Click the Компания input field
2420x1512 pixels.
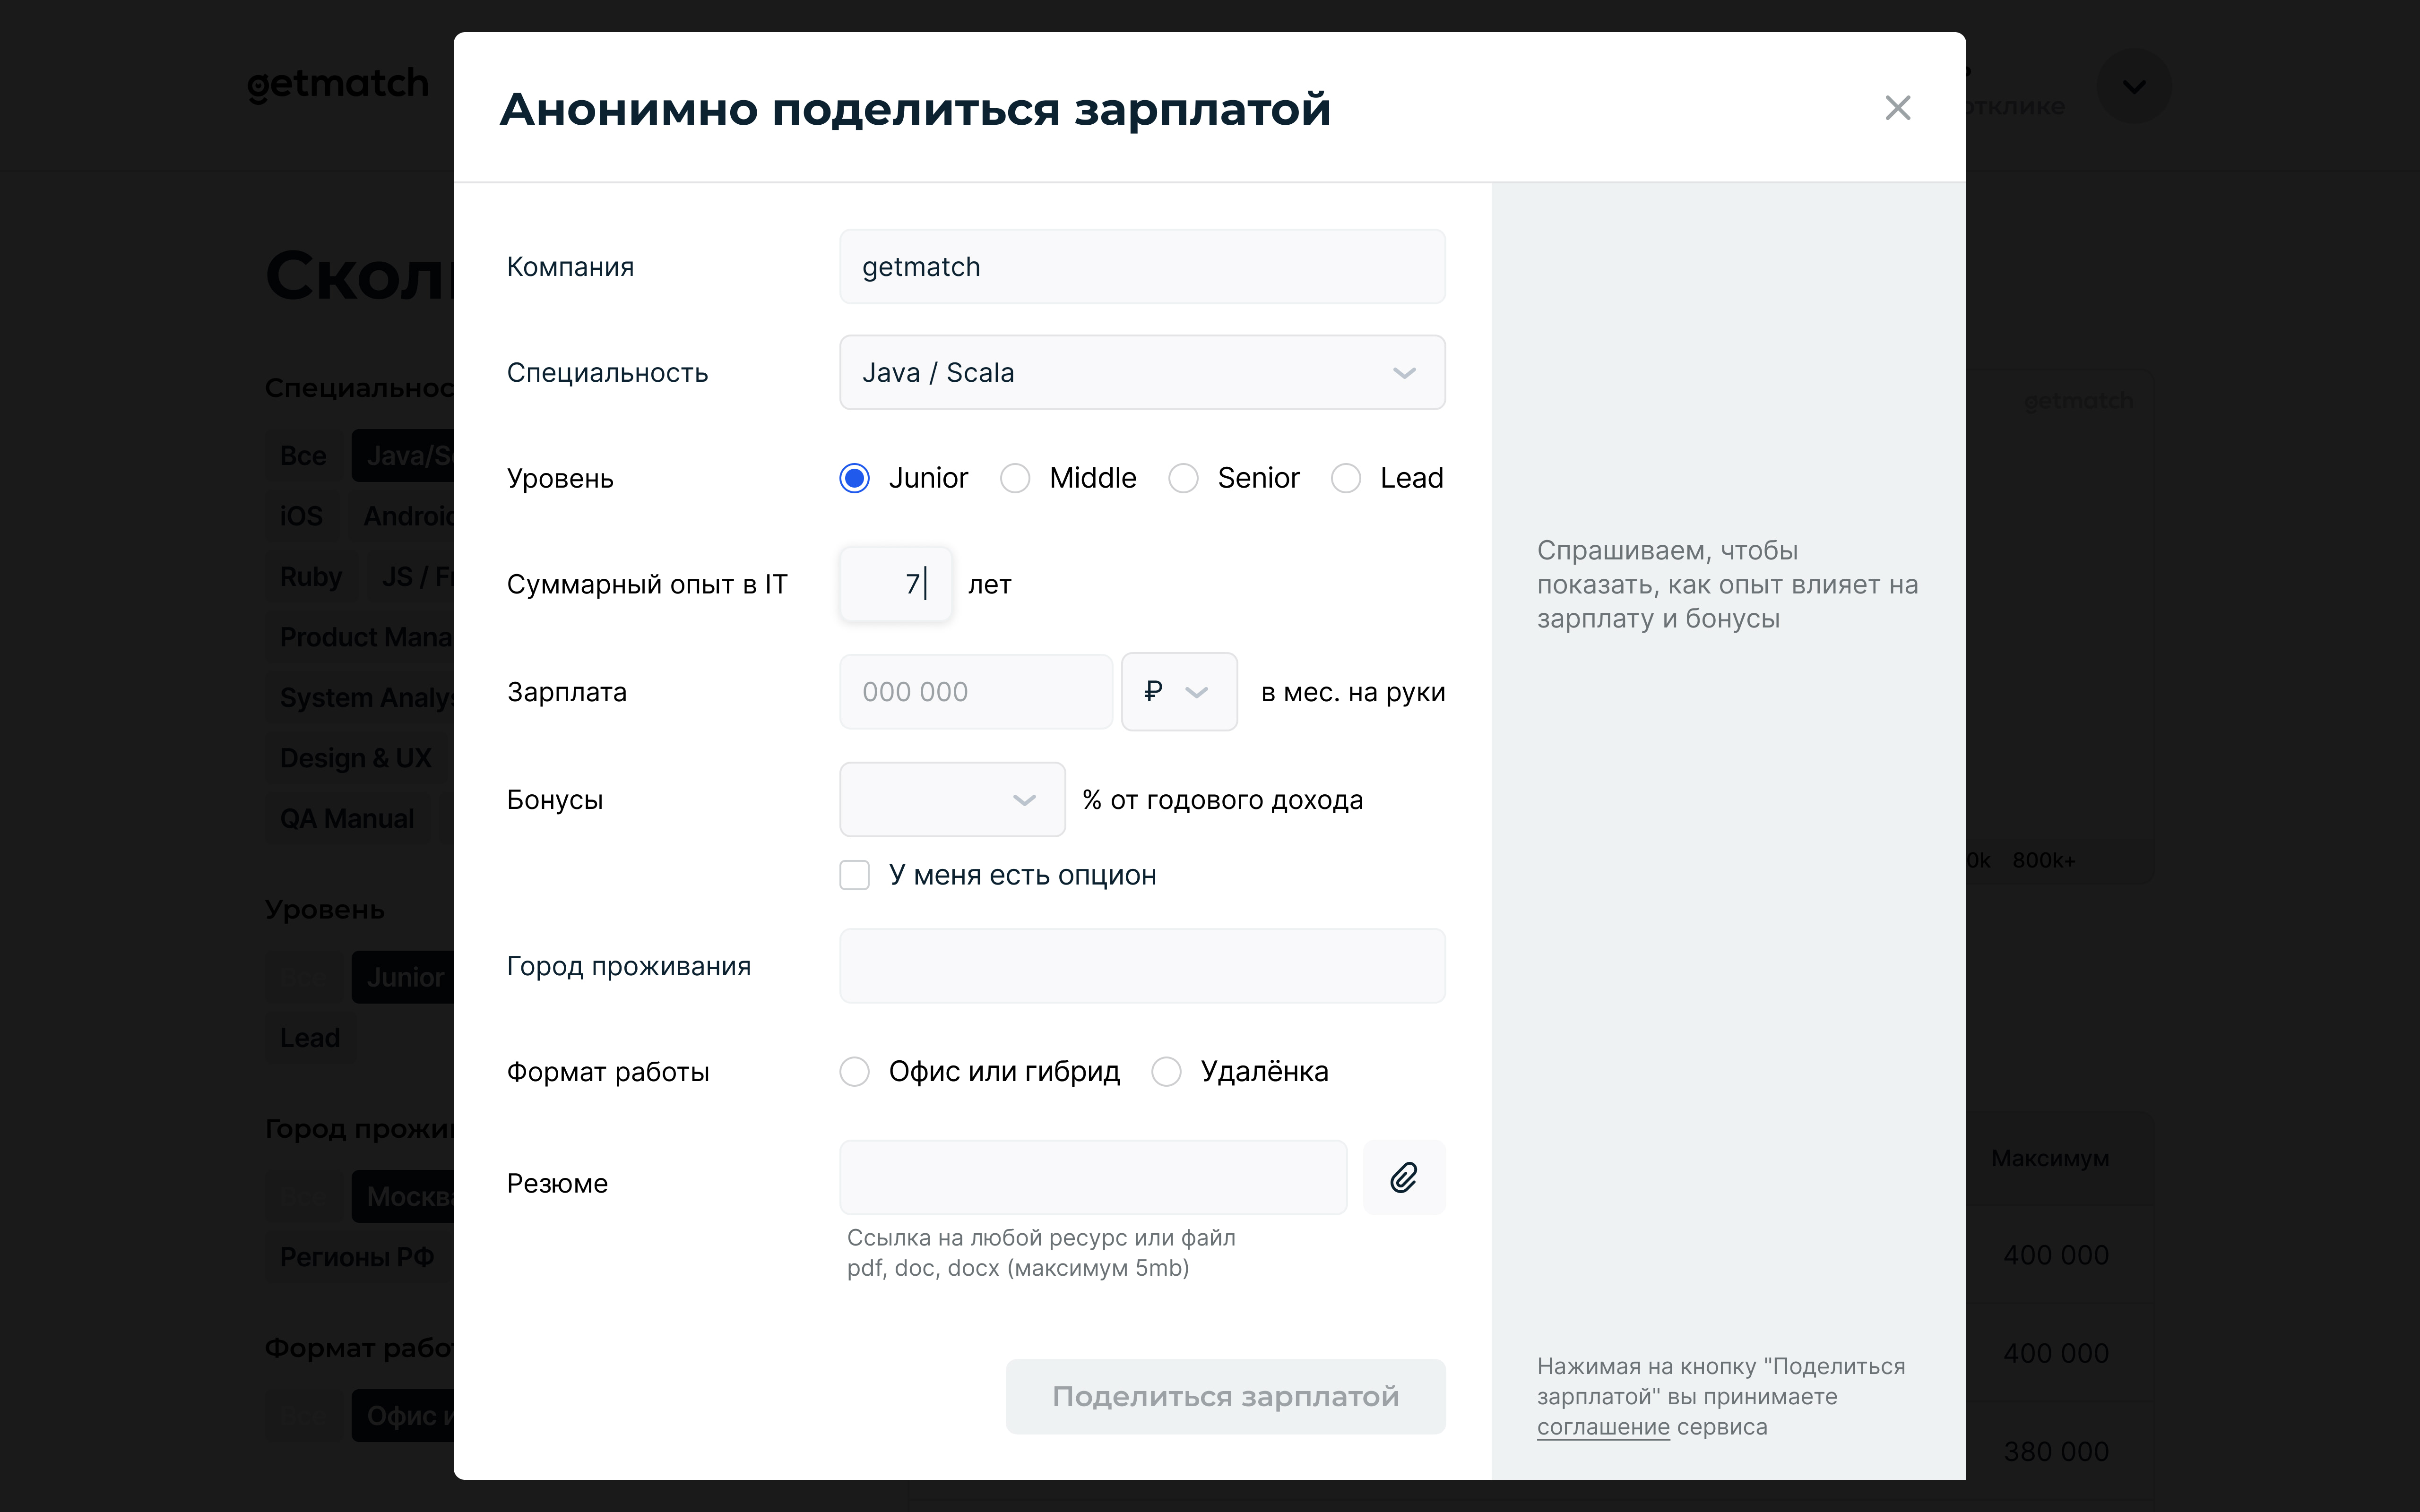click(x=1142, y=267)
